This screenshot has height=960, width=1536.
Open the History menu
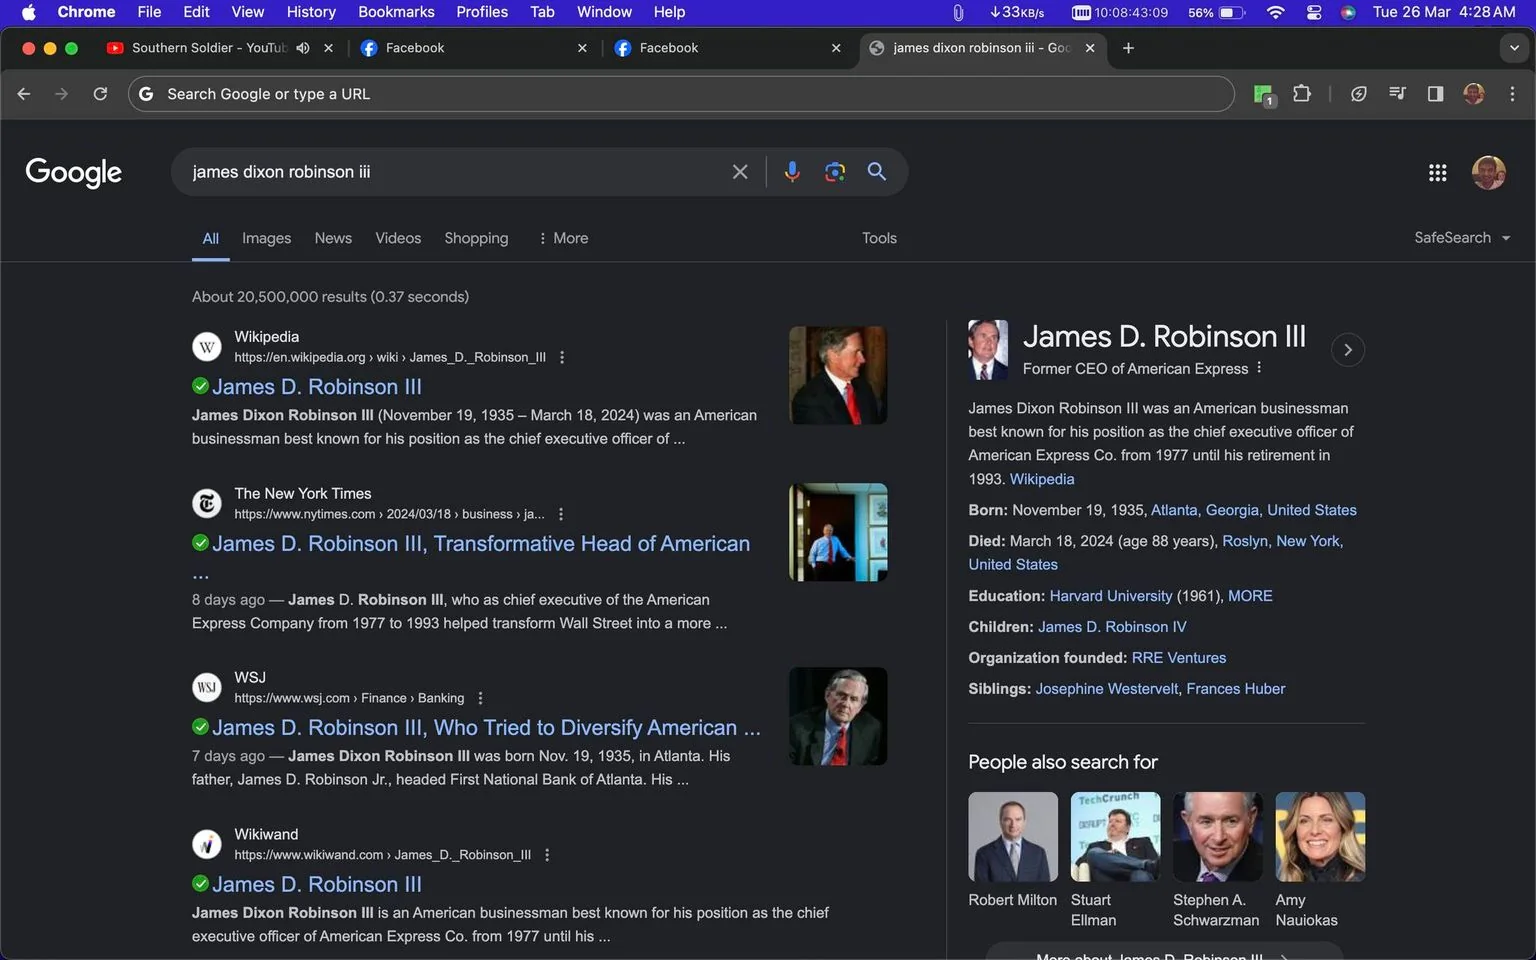pyautogui.click(x=311, y=12)
